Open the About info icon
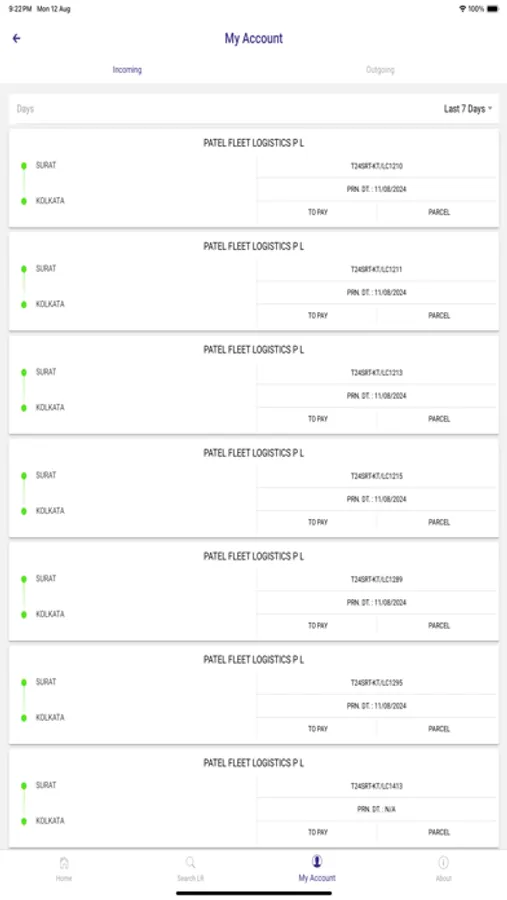The image size is (507, 900). [x=443, y=863]
